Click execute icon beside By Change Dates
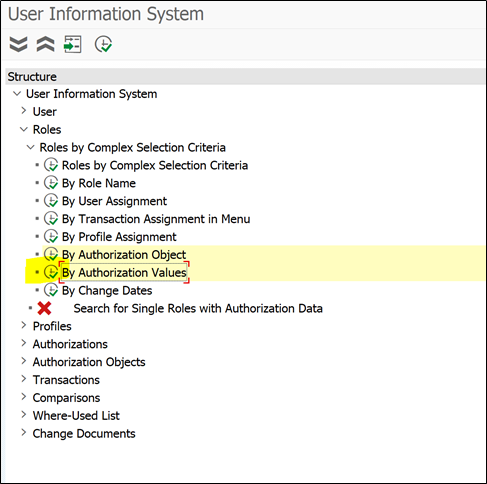Screen dimensions: 487x484 (51, 290)
